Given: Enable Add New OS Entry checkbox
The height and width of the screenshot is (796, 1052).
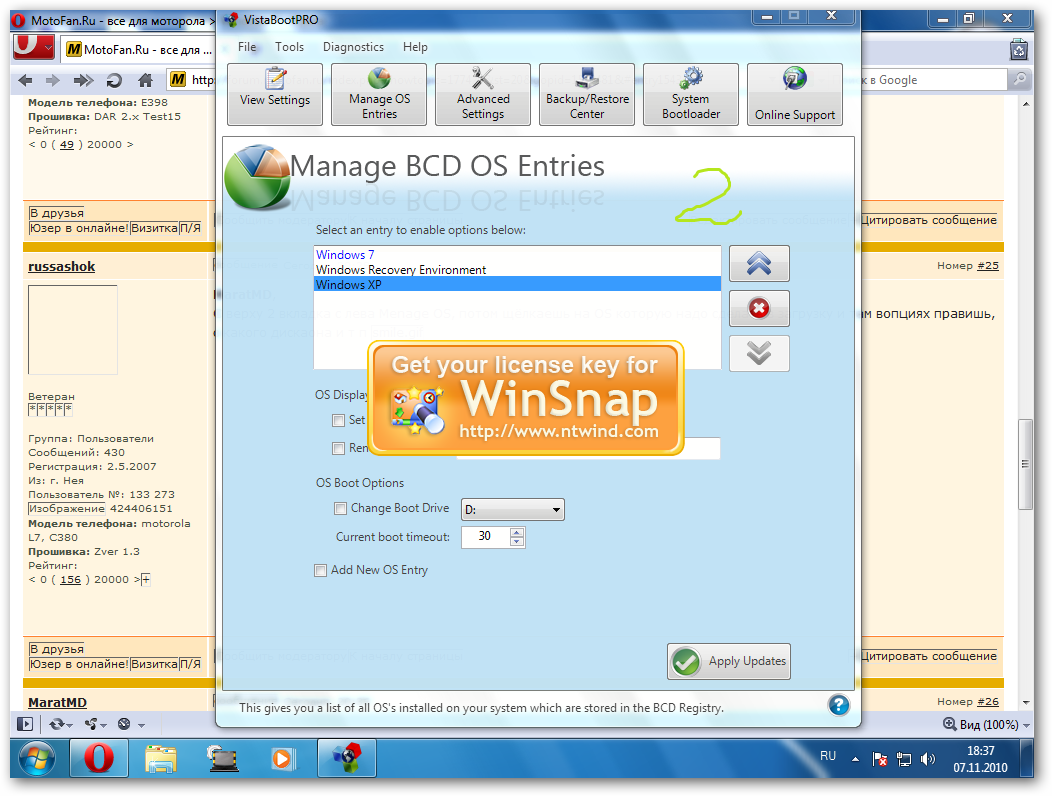Looking at the screenshot, I should (x=321, y=570).
